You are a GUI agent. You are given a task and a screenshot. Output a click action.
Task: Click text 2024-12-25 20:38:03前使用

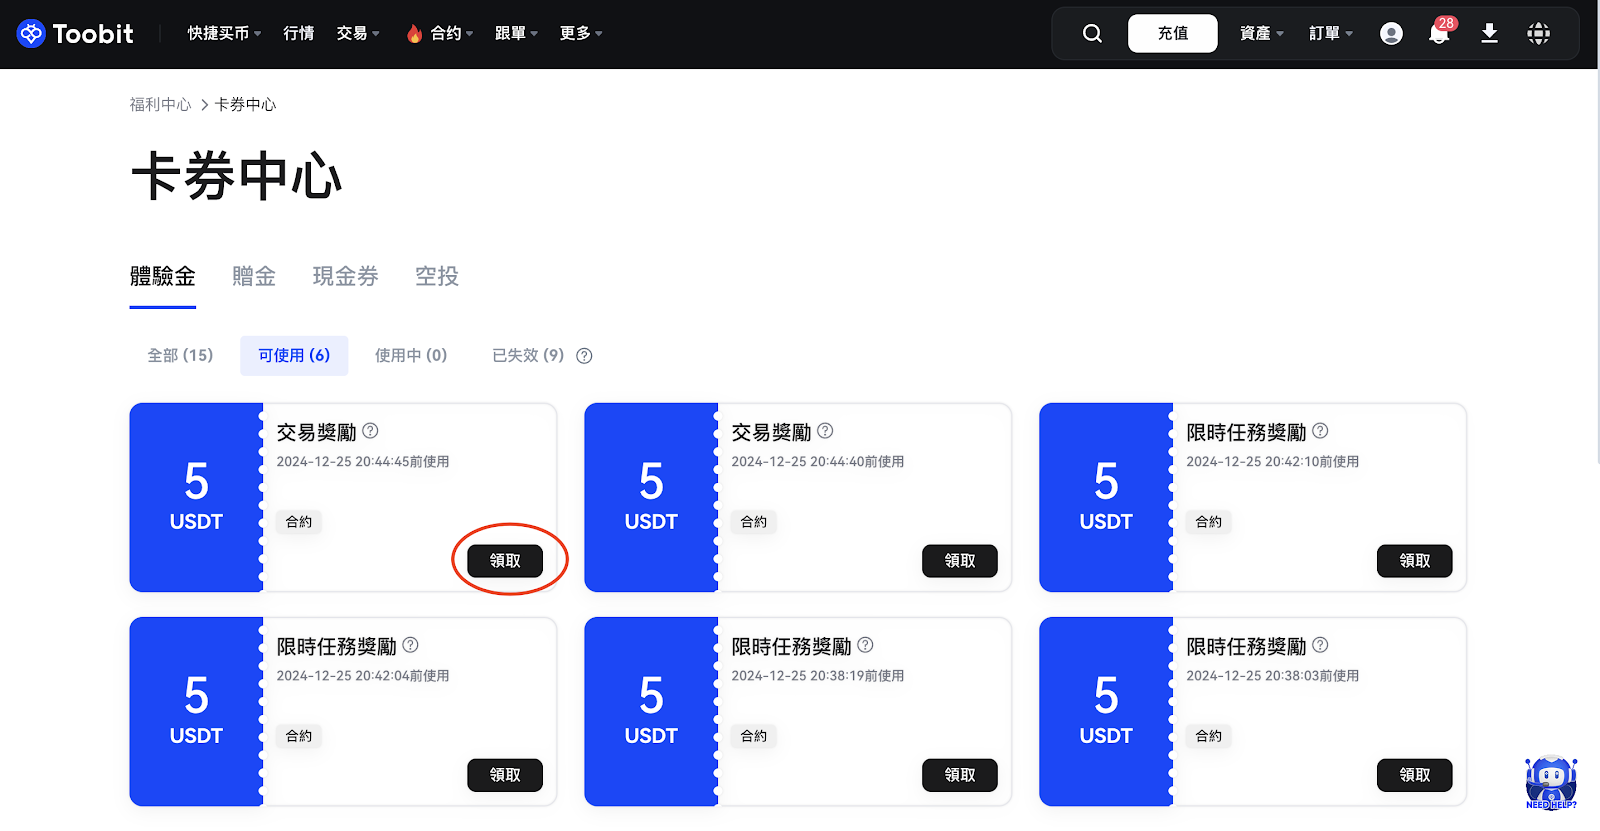pyautogui.click(x=1273, y=676)
